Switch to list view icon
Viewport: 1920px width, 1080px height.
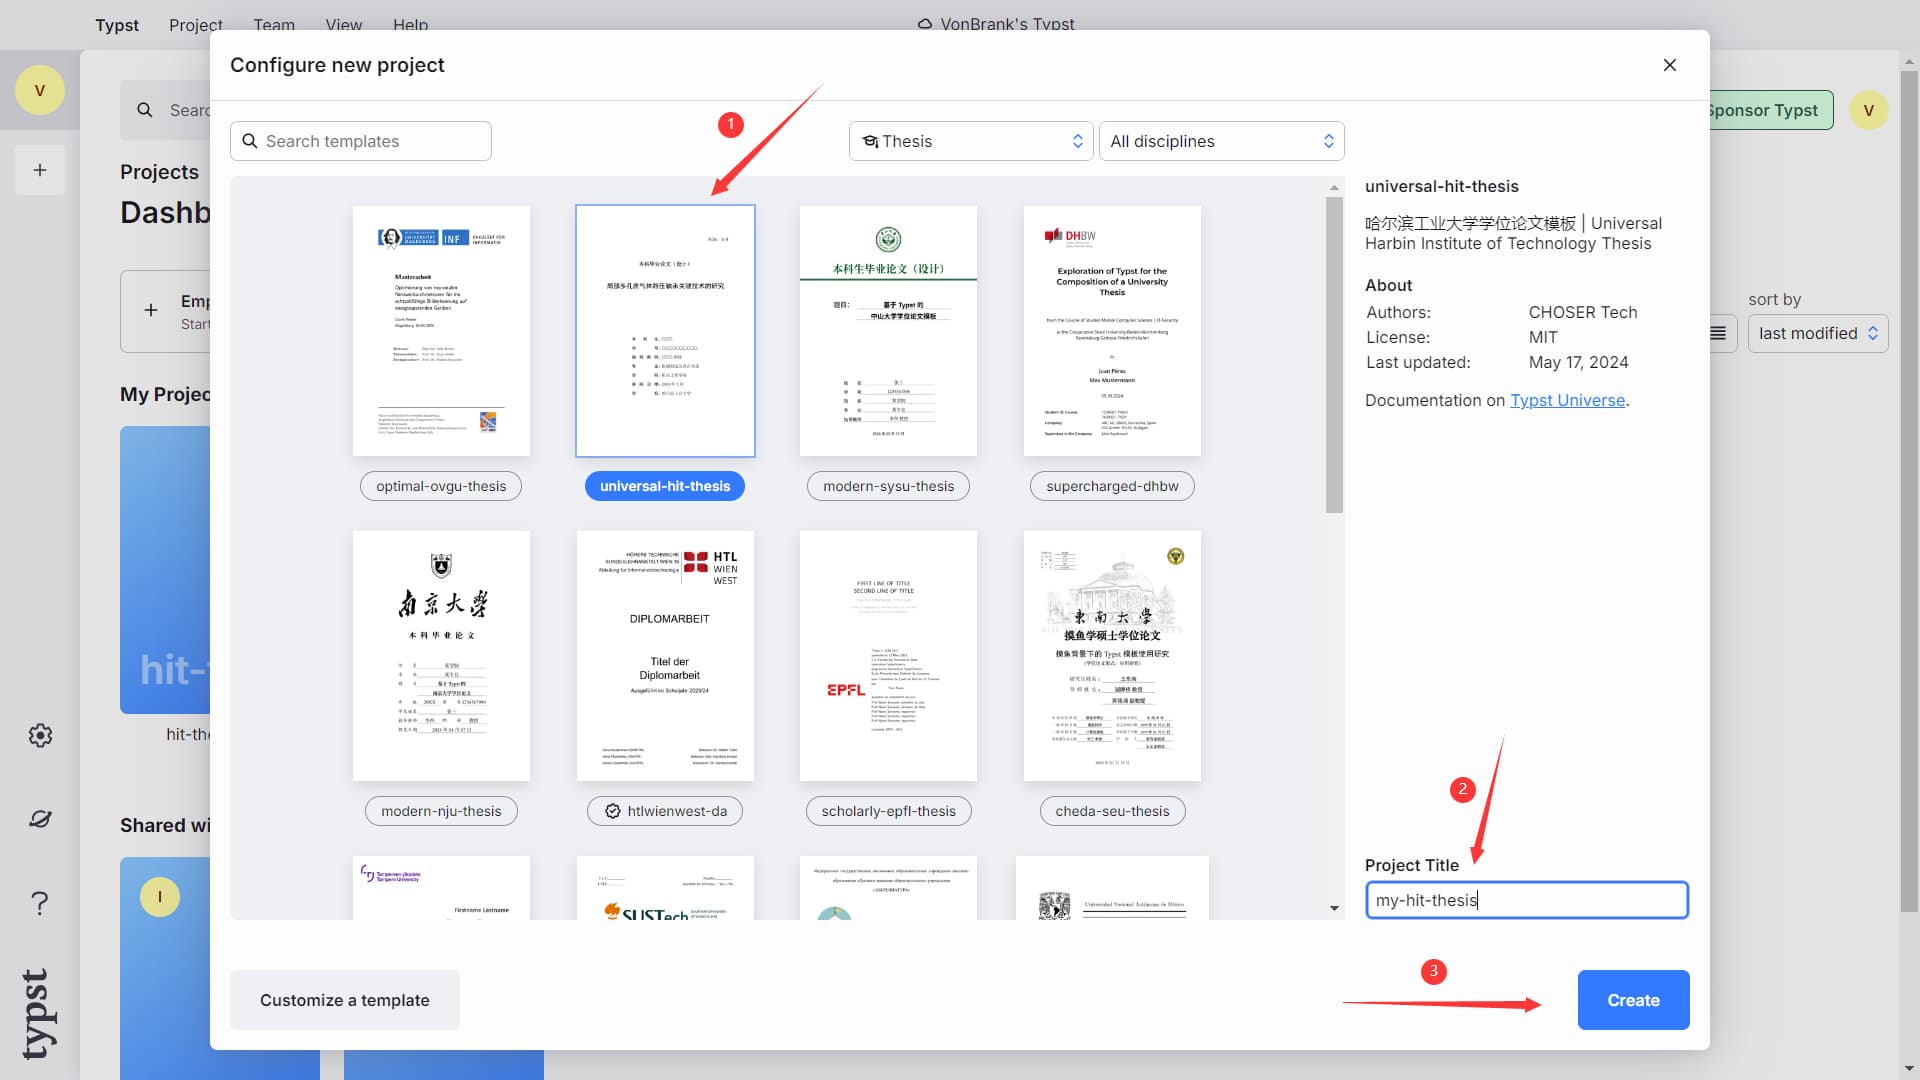[x=1718, y=333]
